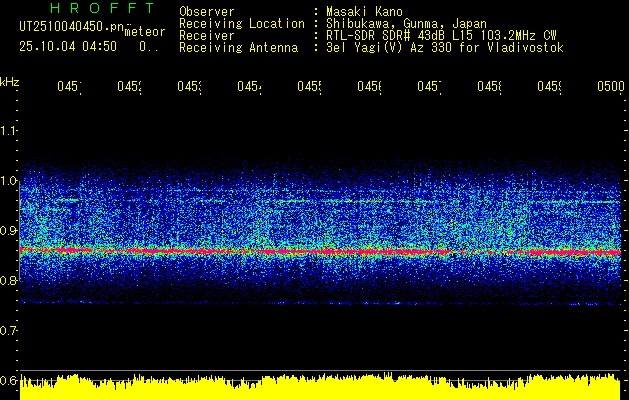Click the 1.0 frequency axis label
The height and width of the screenshot is (400, 629).
[8, 181]
